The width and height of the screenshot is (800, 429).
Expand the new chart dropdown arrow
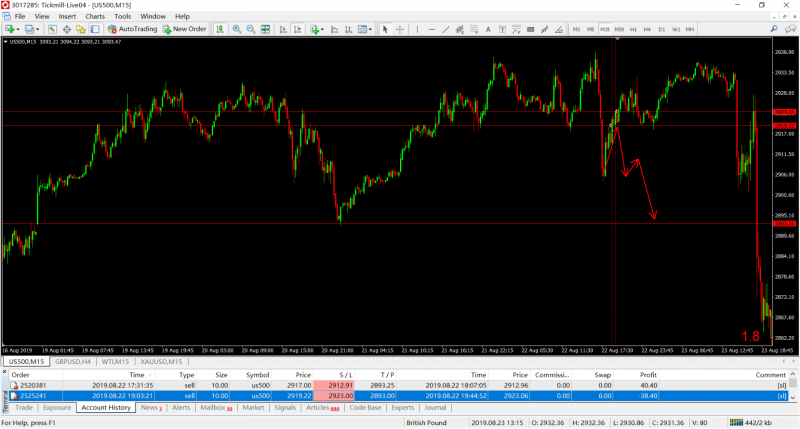tap(18, 30)
